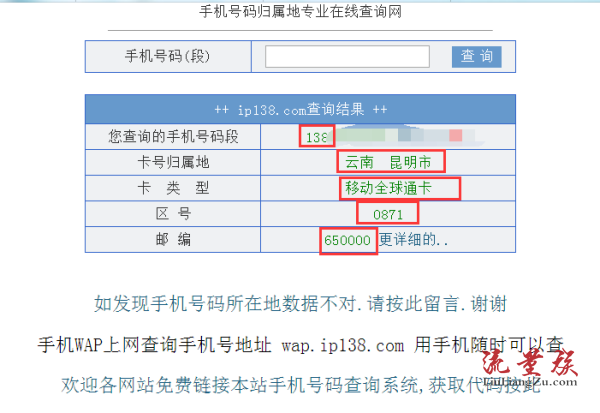Click the 您查询的手机号码段 label
Viewport: 600px width, 413px height.
pos(173,137)
